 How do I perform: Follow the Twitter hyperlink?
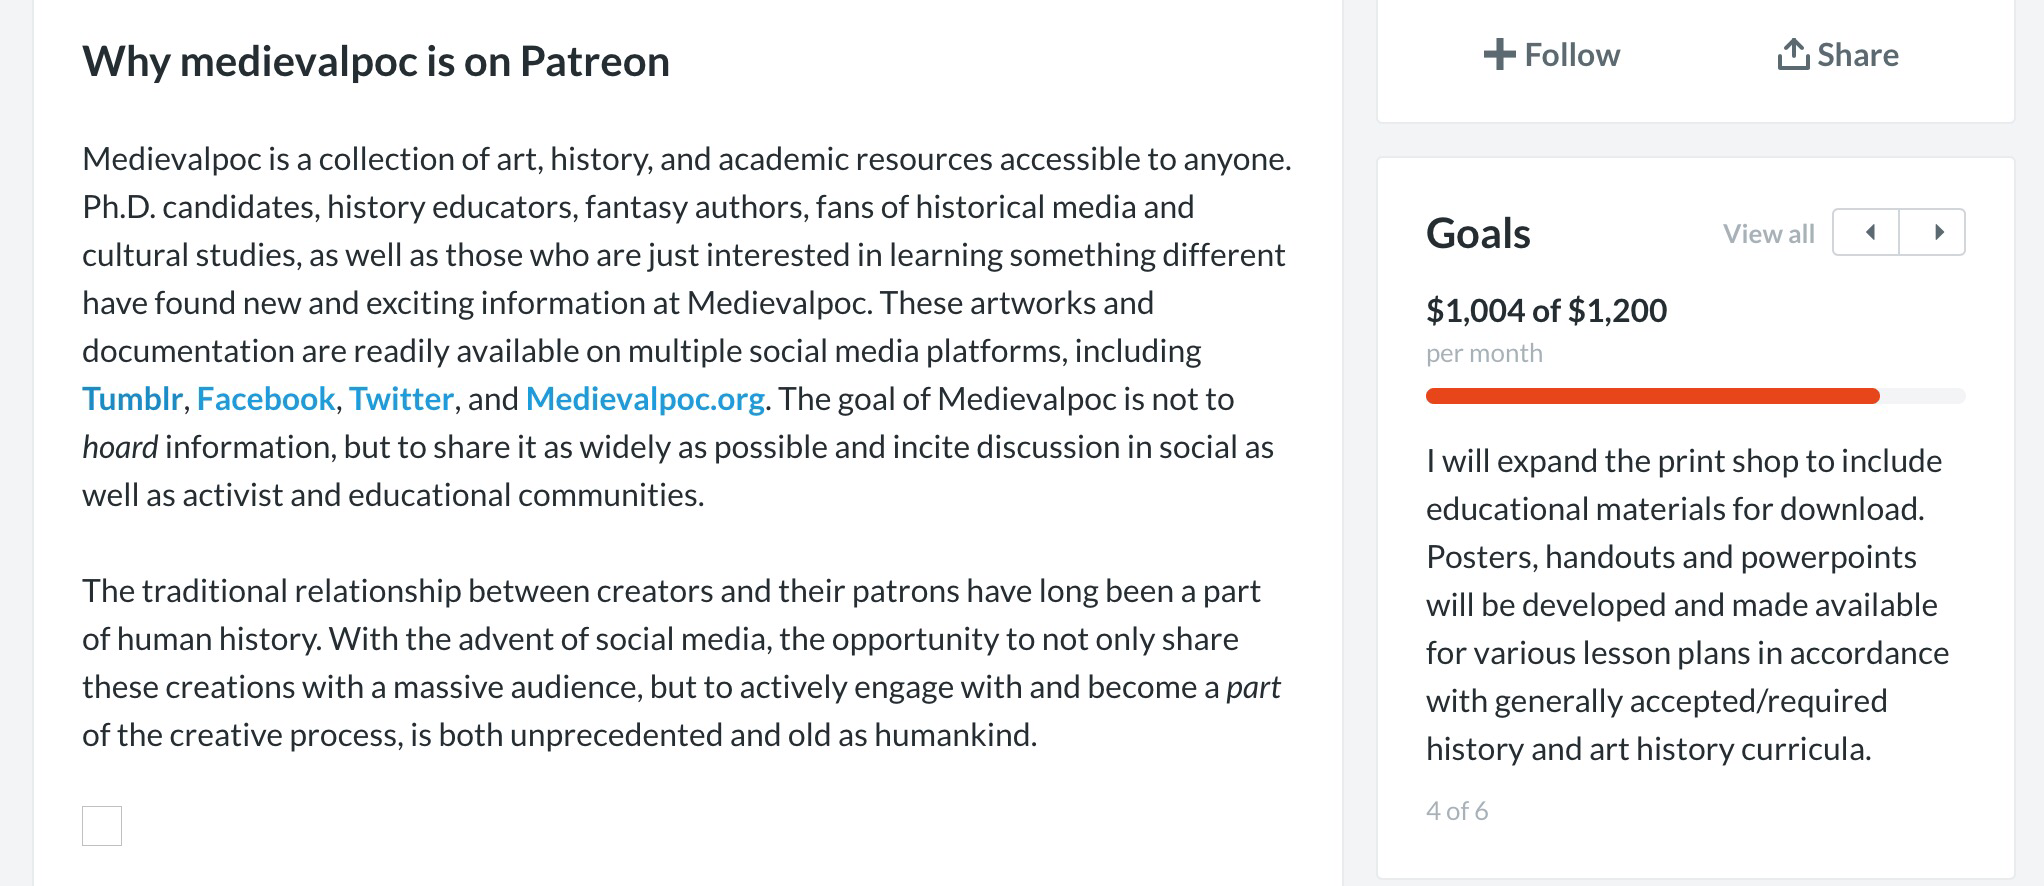coord(401,399)
